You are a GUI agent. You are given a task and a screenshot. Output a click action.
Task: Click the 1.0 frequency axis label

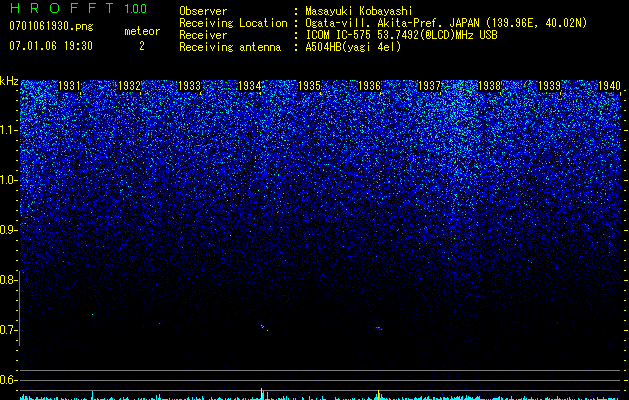pyautogui.click(x=7, y=180)
